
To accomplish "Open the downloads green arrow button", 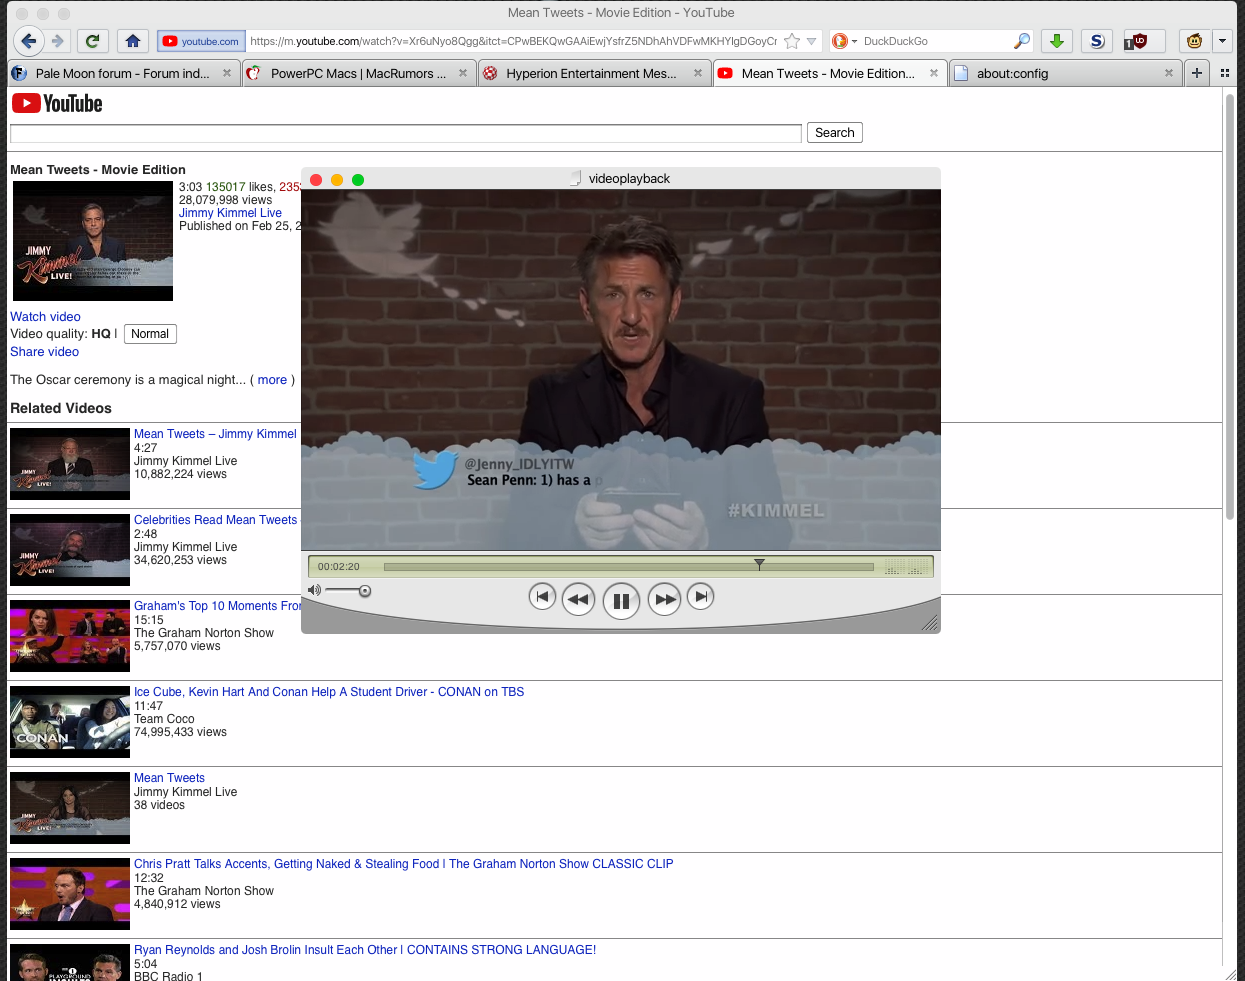I will (1057, 41).
